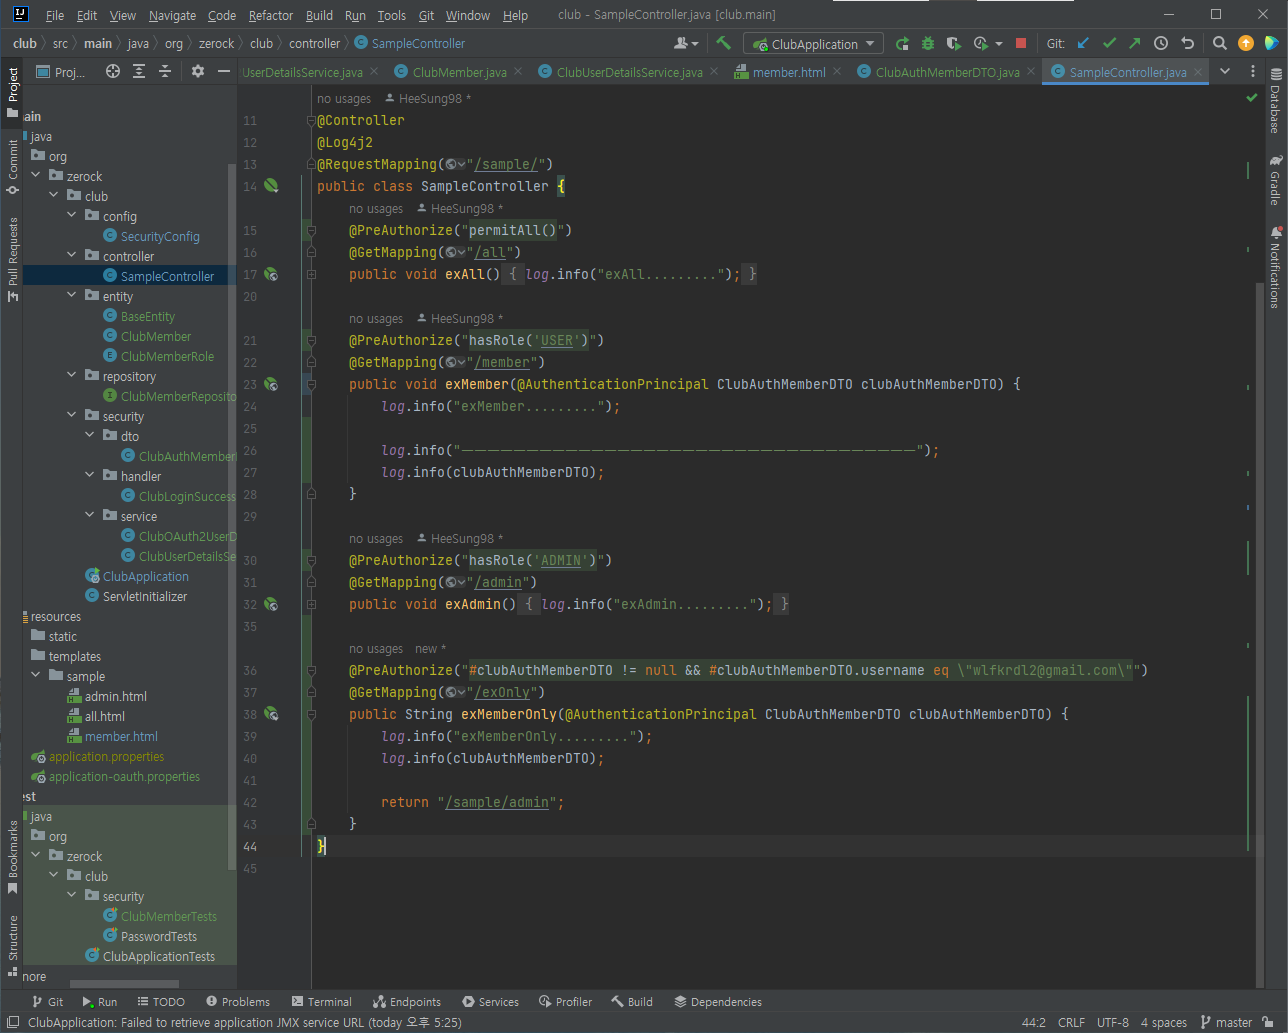Click the orange IDE update icon
The width and height of the screenshot is (1288, 1033).
point(1245,43)
